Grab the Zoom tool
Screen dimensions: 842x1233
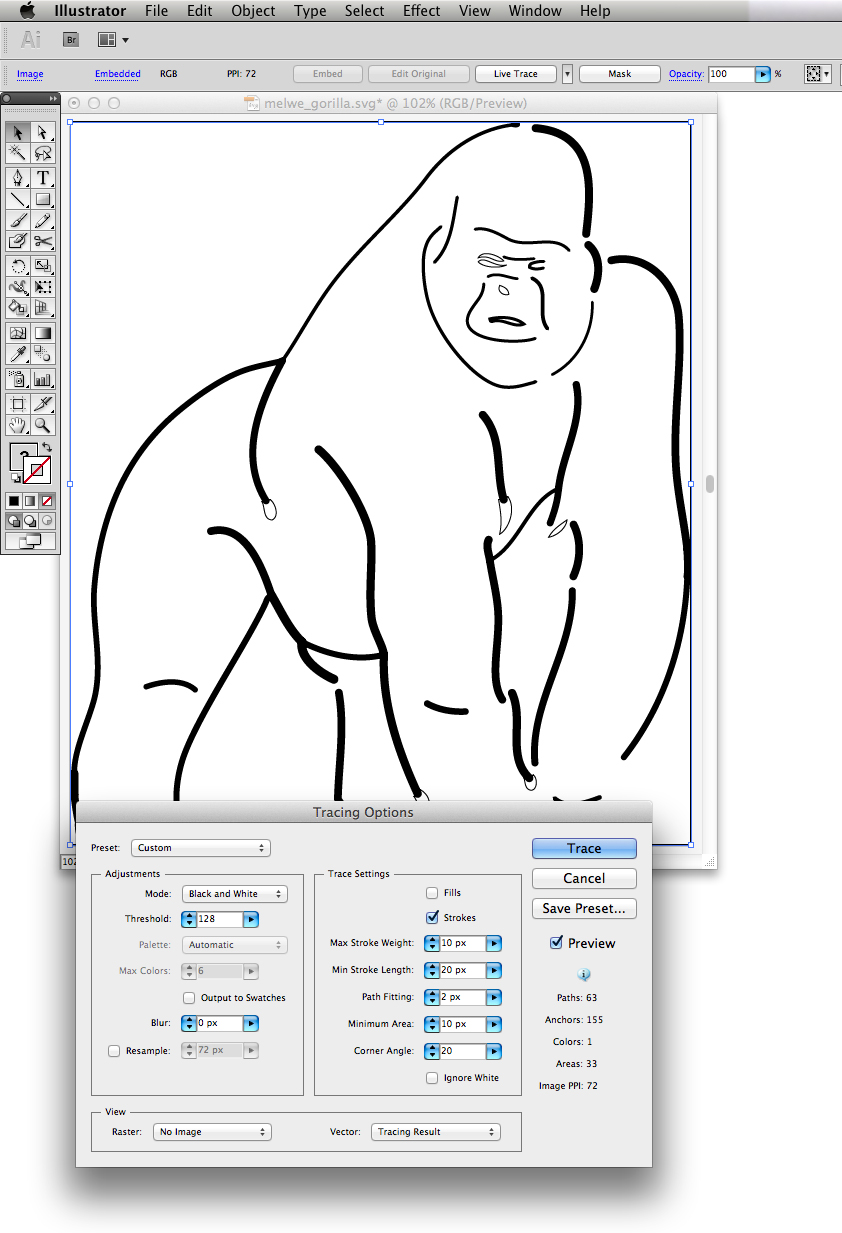[x=41, y=425]
